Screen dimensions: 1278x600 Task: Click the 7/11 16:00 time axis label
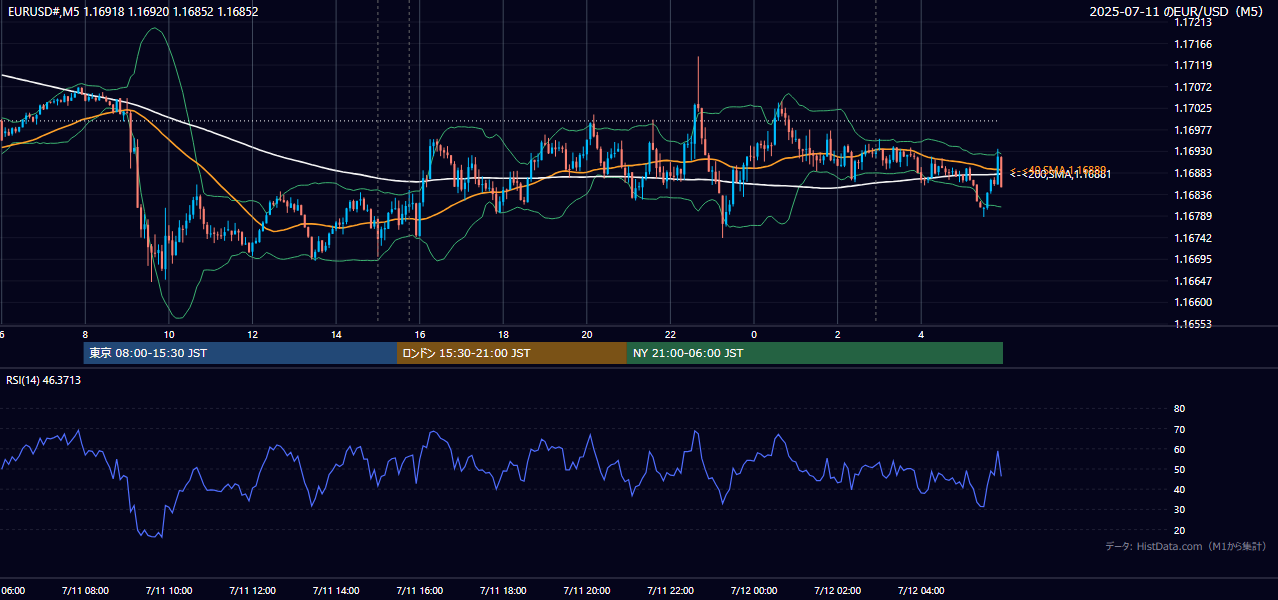420,591
